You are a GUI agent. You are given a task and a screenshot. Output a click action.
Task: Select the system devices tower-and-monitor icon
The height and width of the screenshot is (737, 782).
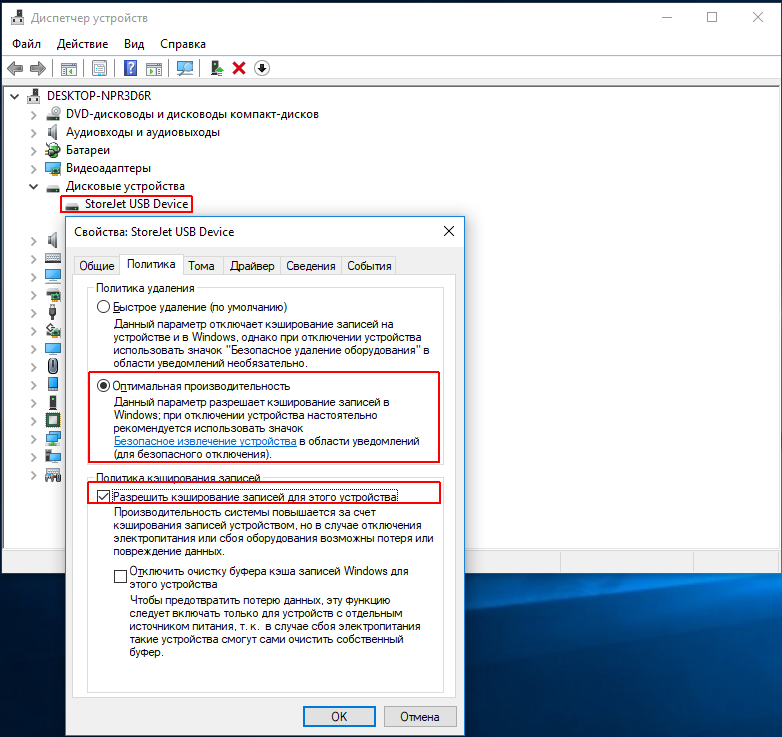pyautogui.click(x=53, y=456)
